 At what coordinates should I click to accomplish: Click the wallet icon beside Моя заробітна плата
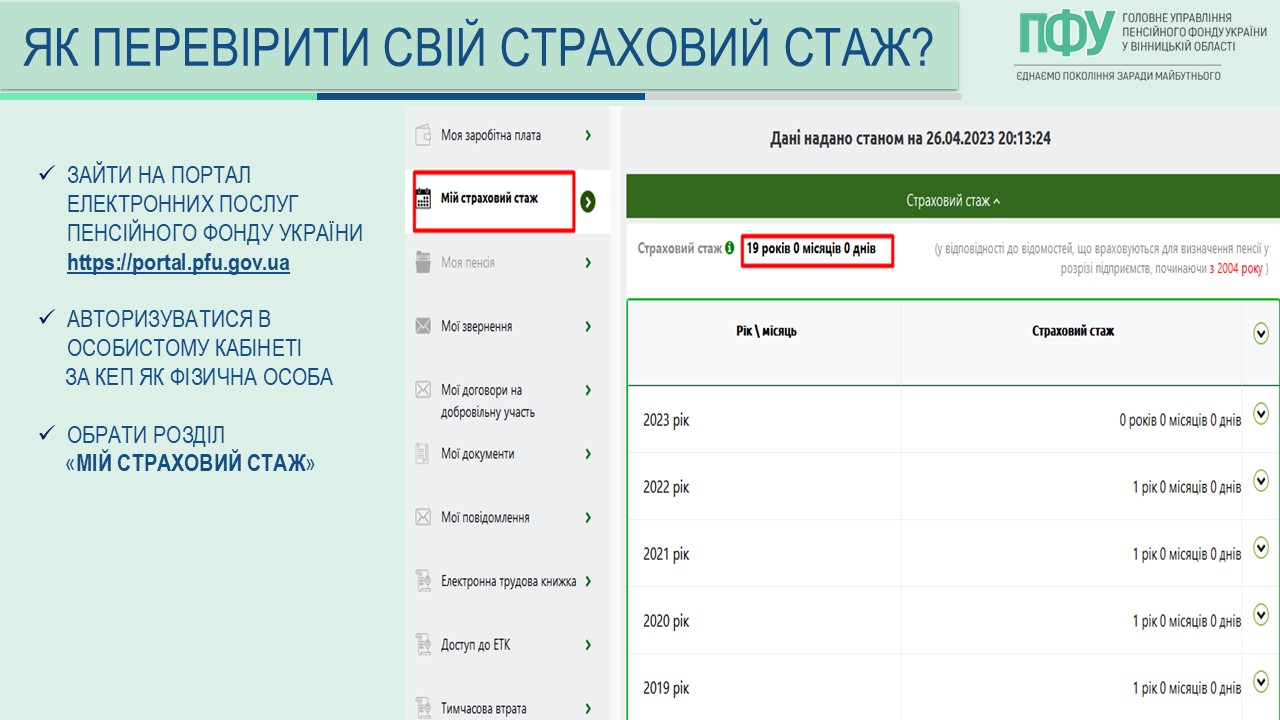(423, 136)
